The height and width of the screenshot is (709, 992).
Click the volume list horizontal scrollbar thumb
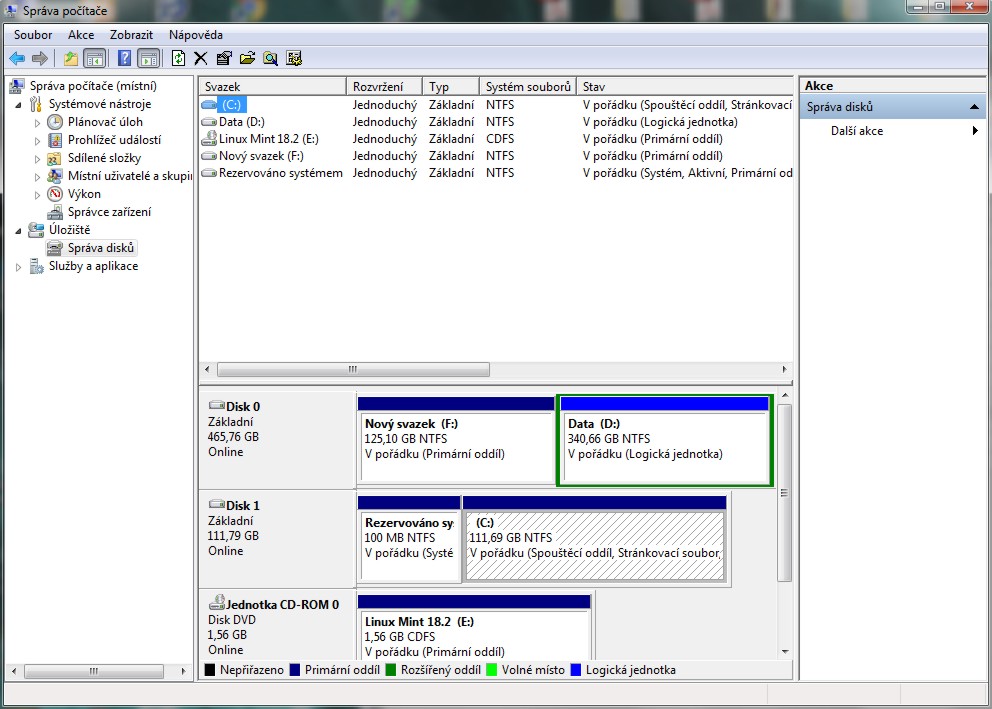[x=353, y=369]
